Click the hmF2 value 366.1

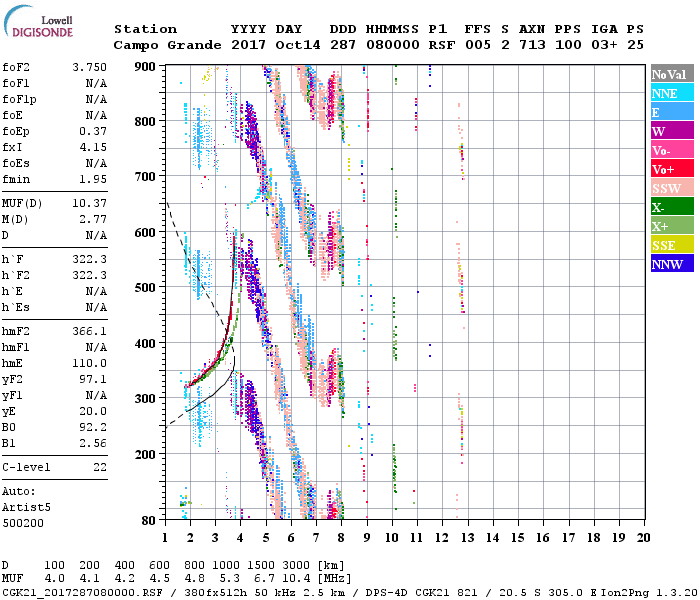pyautogui.click(x=89, y=331)
